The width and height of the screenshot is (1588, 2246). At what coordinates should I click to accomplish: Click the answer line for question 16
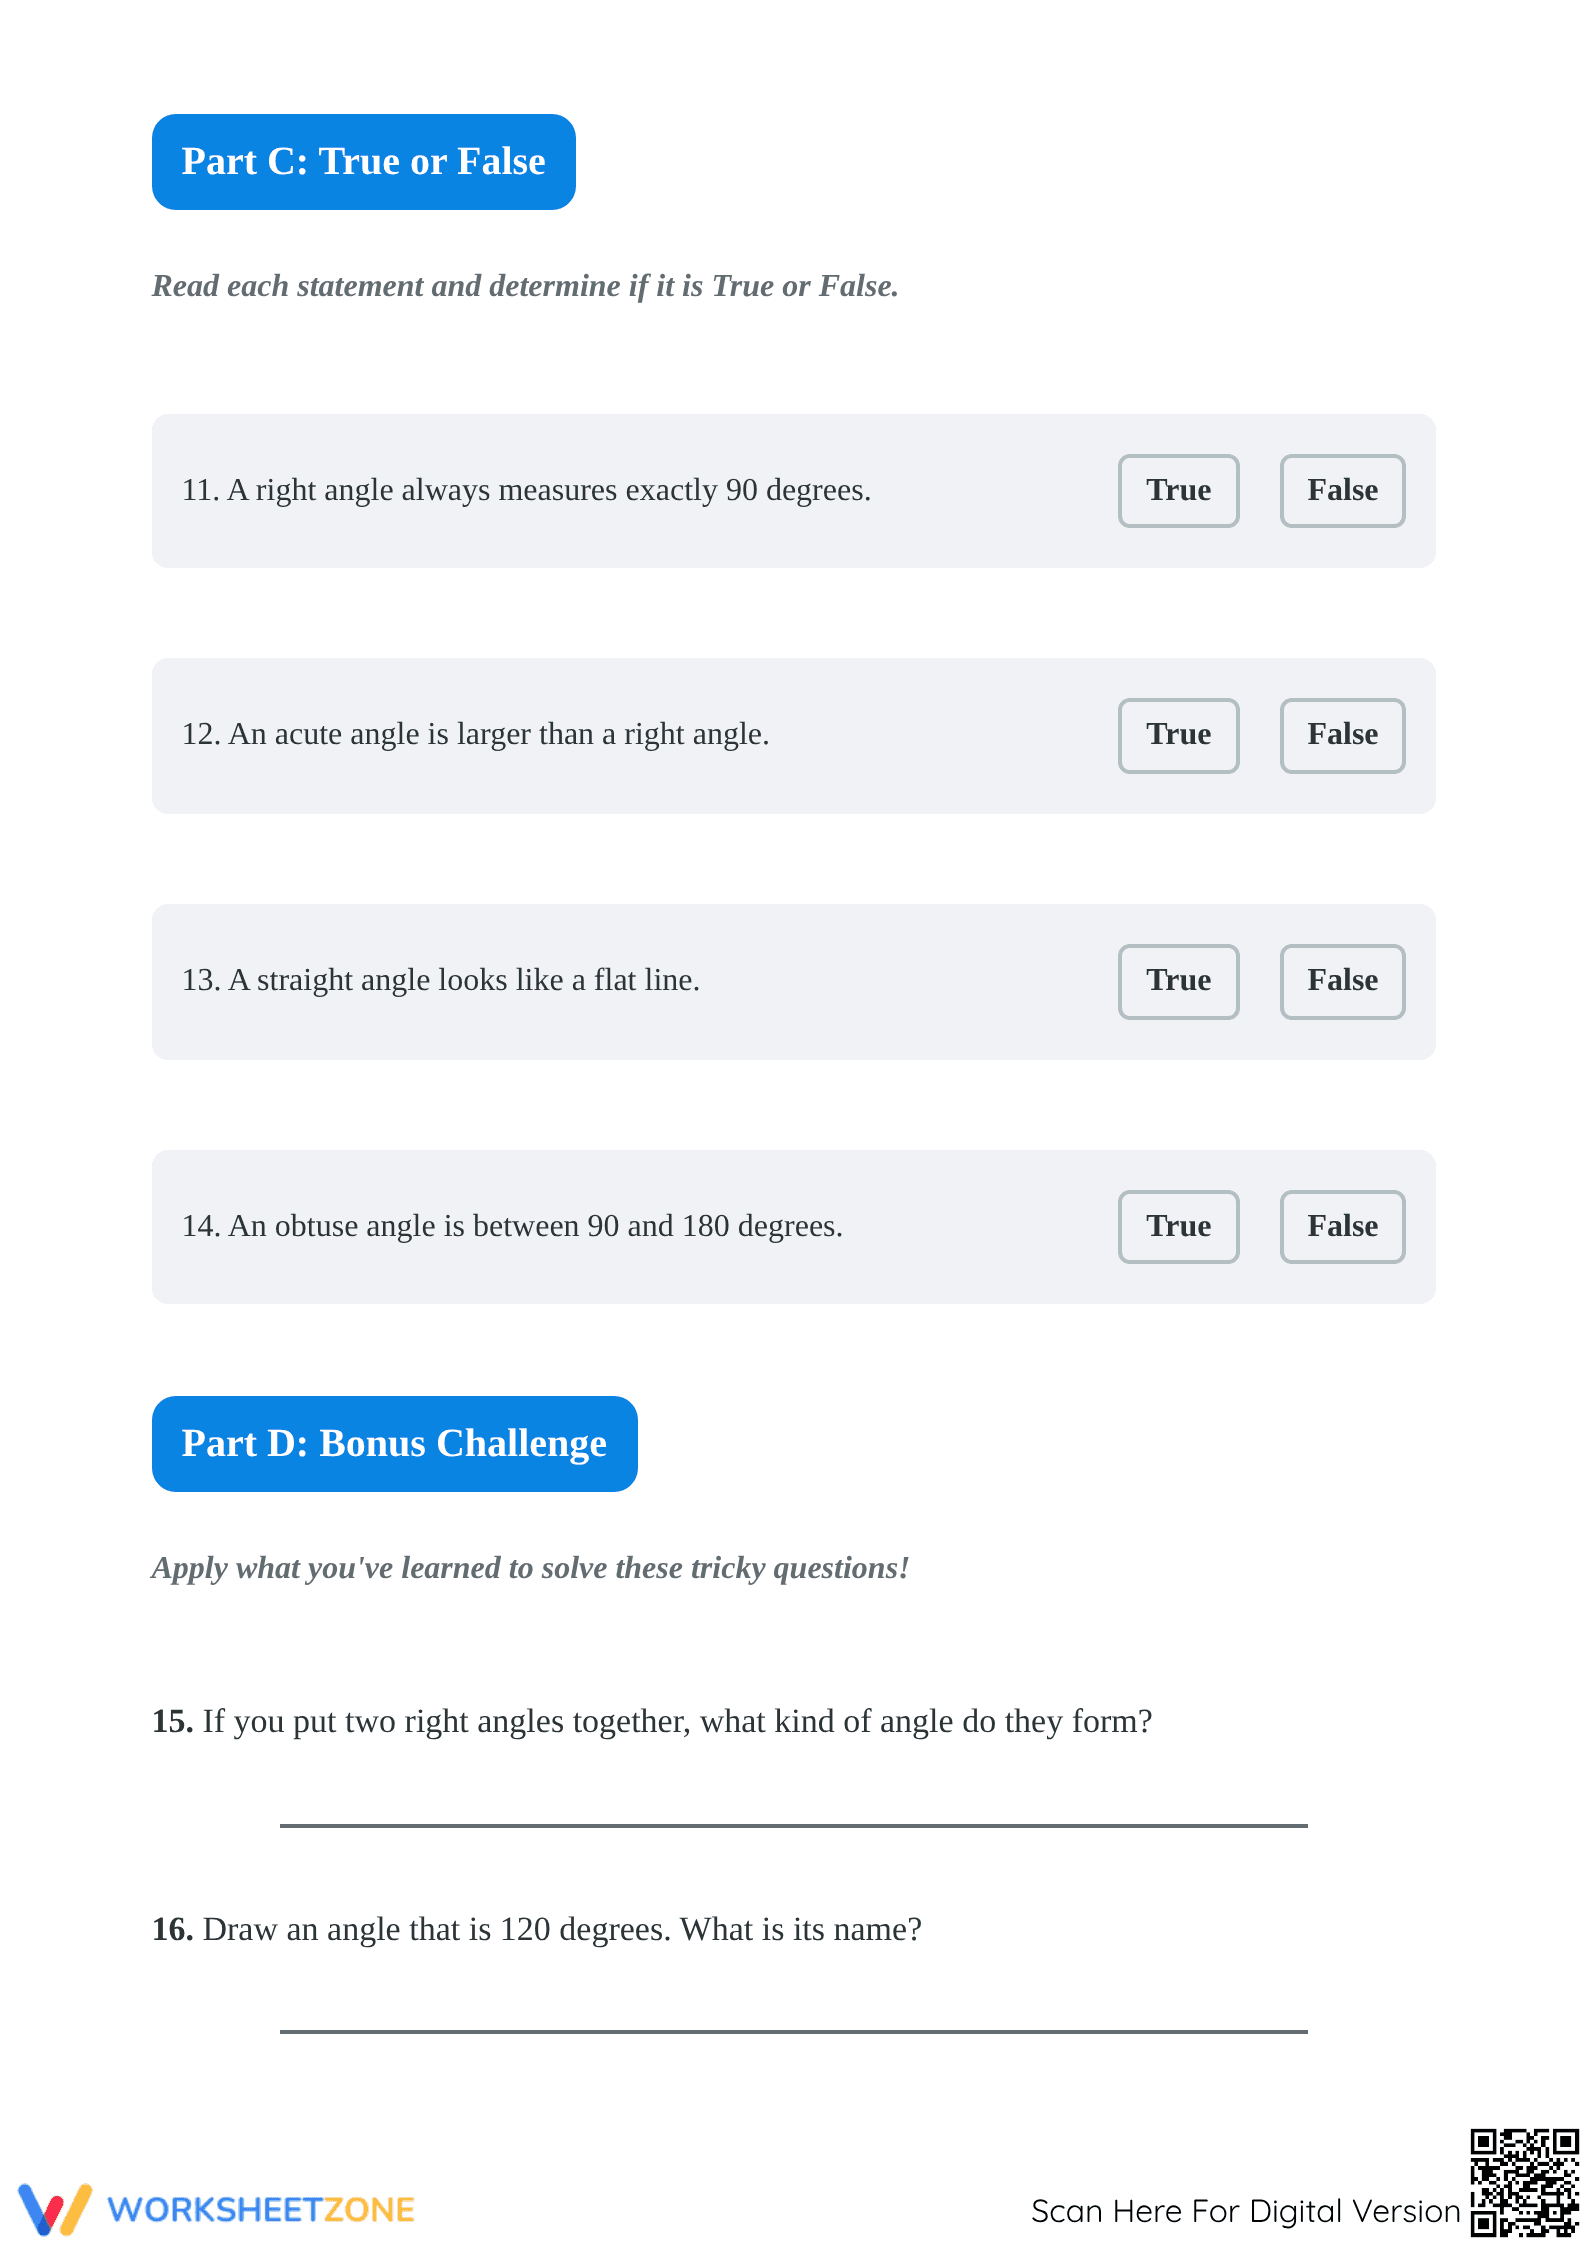pyautogui.click(x=793, y=2030)
